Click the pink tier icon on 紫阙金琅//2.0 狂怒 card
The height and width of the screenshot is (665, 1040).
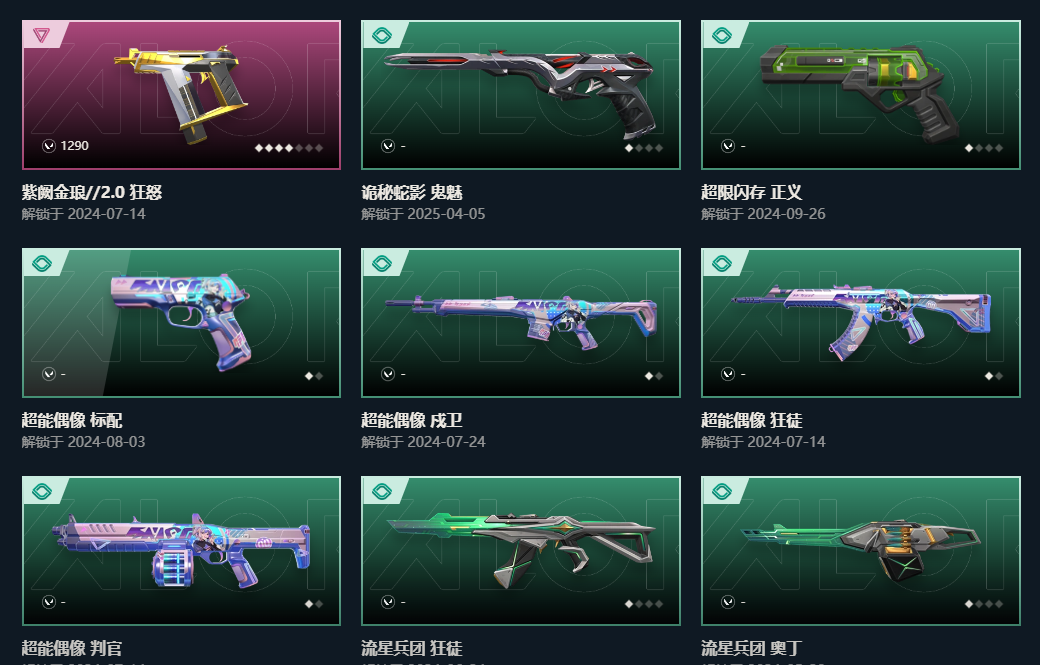41,35
